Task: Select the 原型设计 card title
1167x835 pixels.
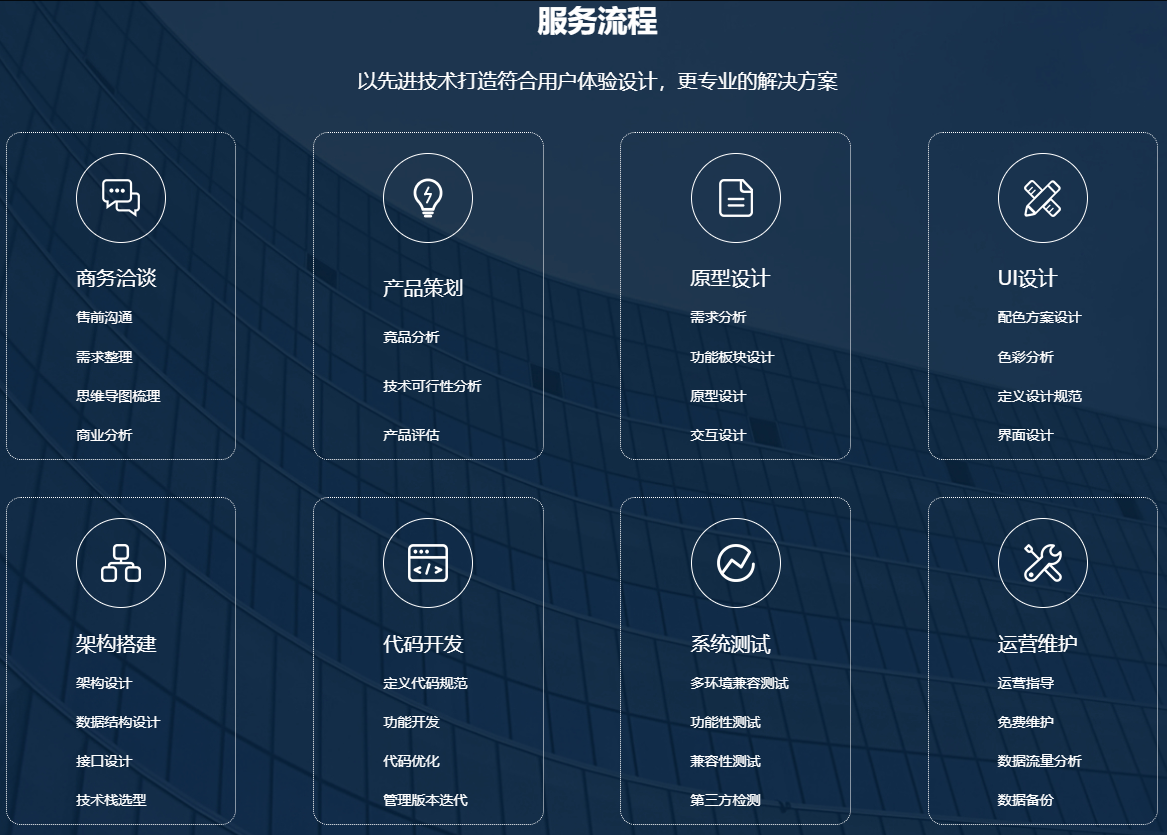Action: click(730, 278)
